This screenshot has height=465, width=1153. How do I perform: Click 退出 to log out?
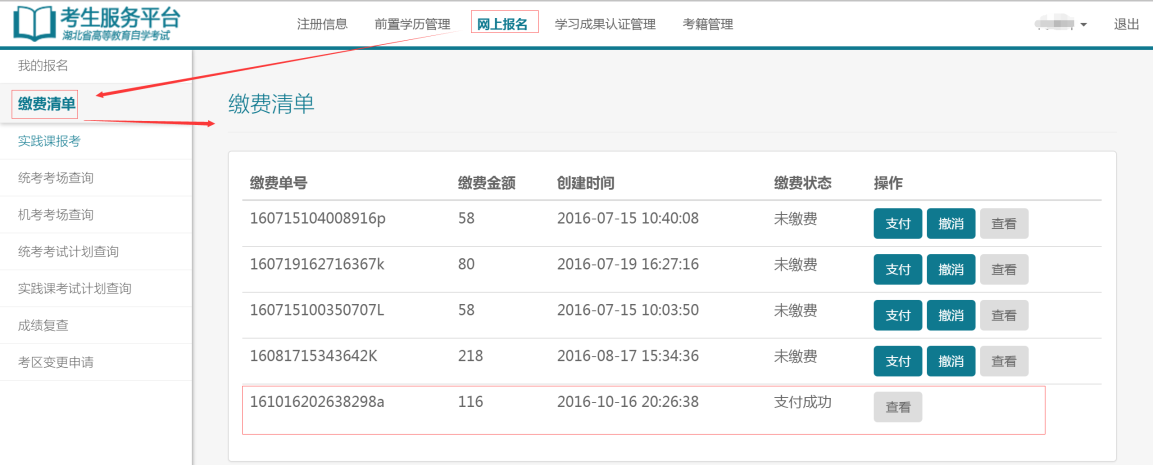coord(1126,24)
